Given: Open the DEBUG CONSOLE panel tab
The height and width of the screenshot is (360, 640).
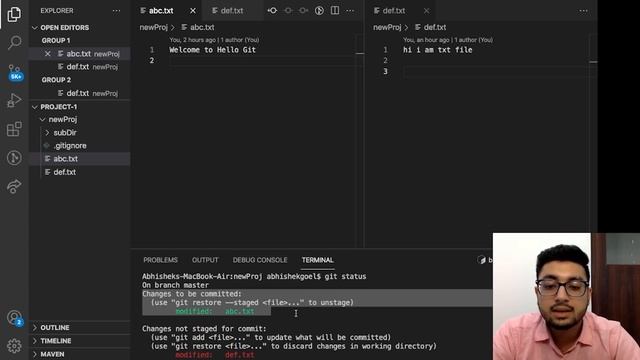Looking at the screenshot, I should tap(260, 260).
